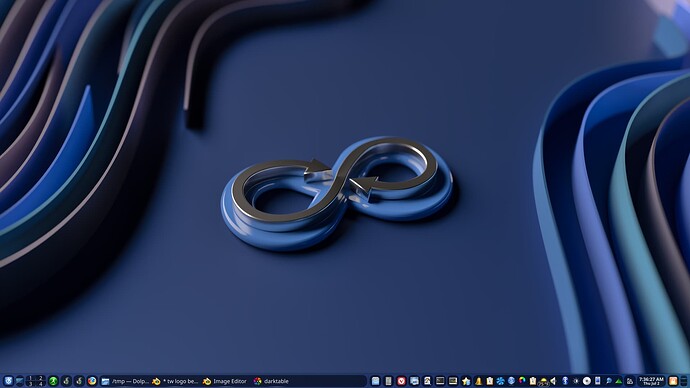
Task: Click the green round launcher icon
Action: (53, 381)
